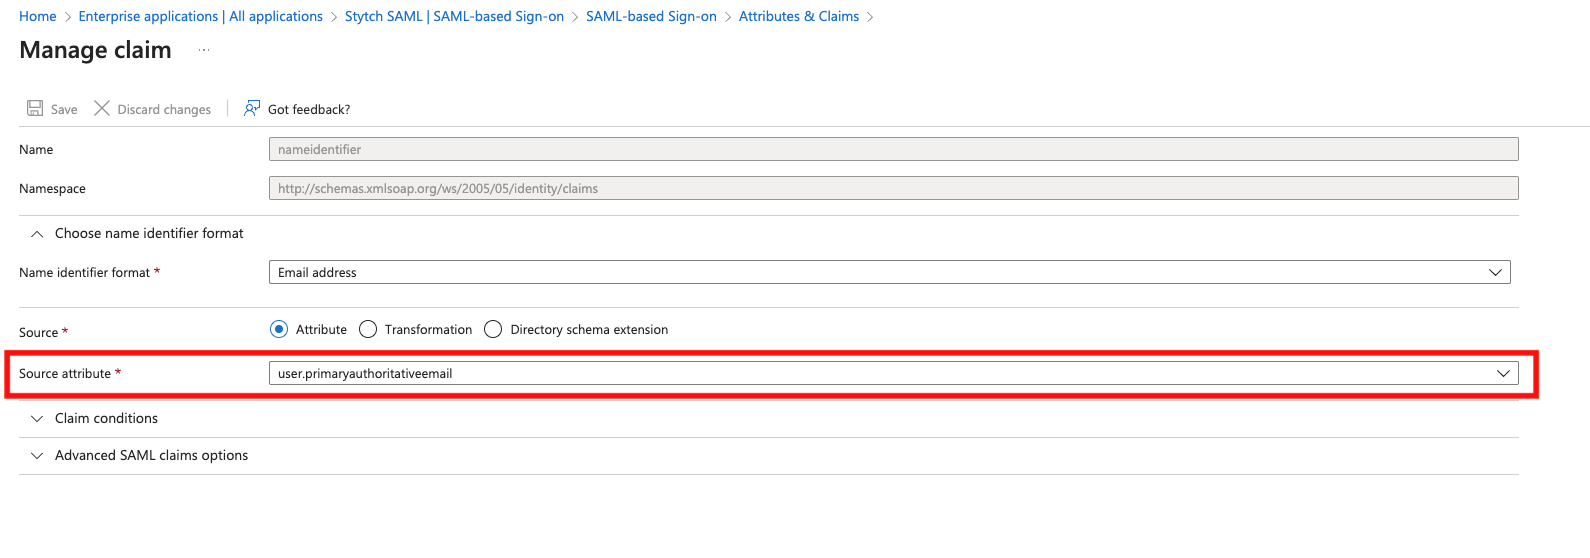
Task: Collapse Choose name identifier format section
Action: tap(37, 233)
